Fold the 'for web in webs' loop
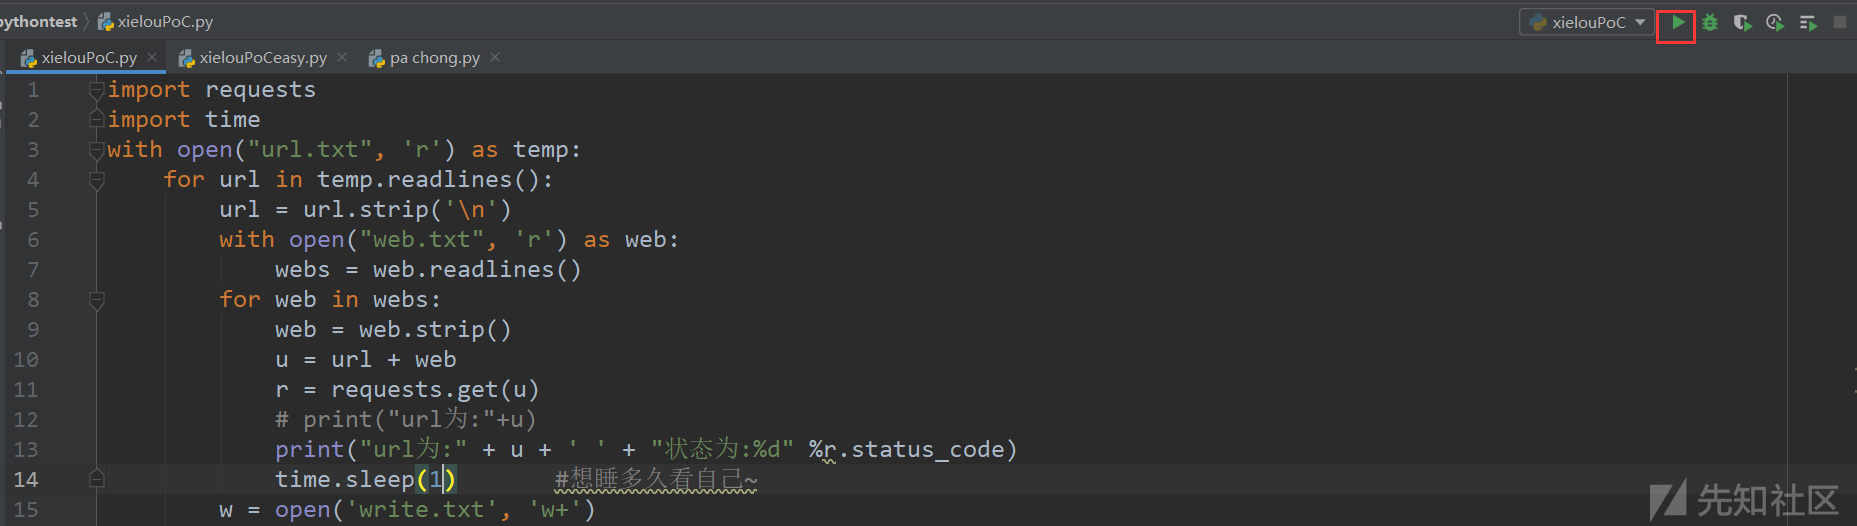Image resolution: width=1857 pixels, height=526 pixels. pyautogui.click(x=97, y=300)
